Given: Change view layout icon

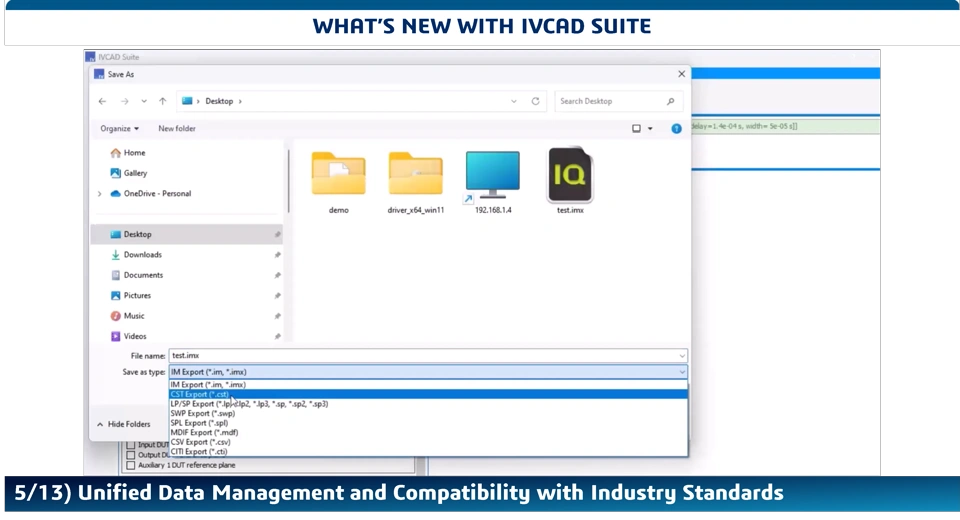Looking at the screenshot, I should tap(636, 129).
